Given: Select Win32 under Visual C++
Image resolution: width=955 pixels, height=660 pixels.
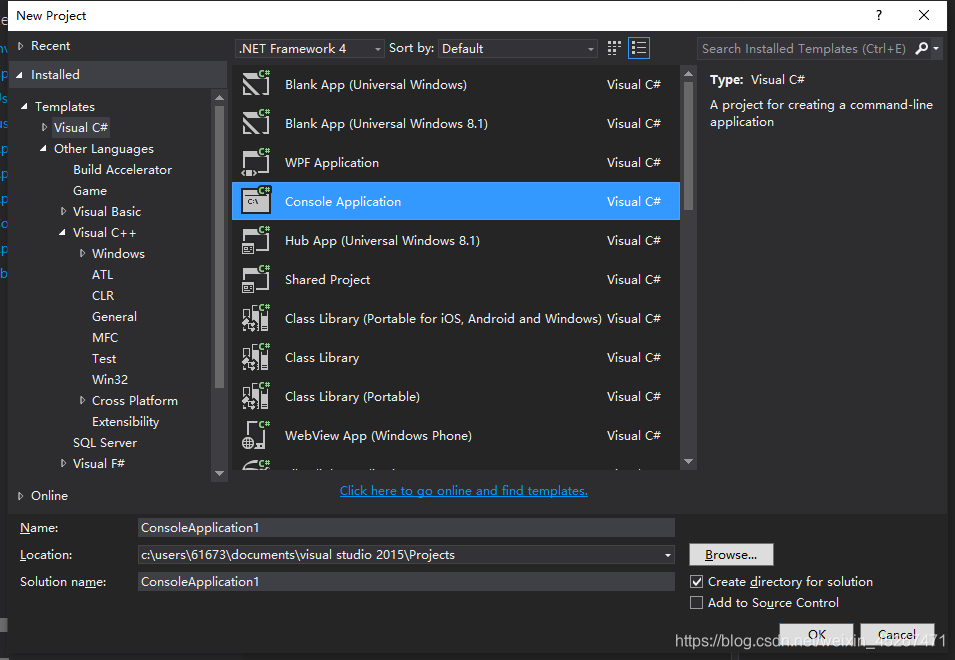Looking at the screenshot, I should [110, 379].
